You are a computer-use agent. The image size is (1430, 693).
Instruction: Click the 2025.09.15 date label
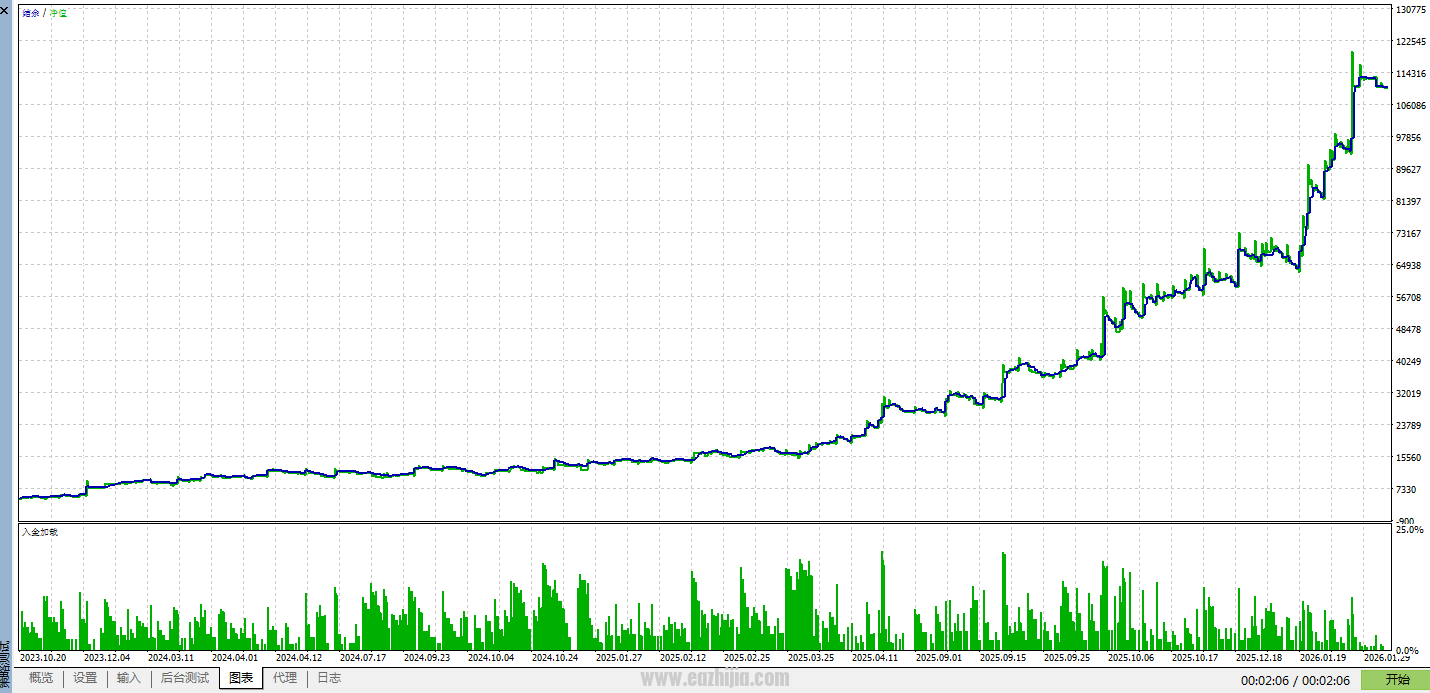(x=1003, y=658)
